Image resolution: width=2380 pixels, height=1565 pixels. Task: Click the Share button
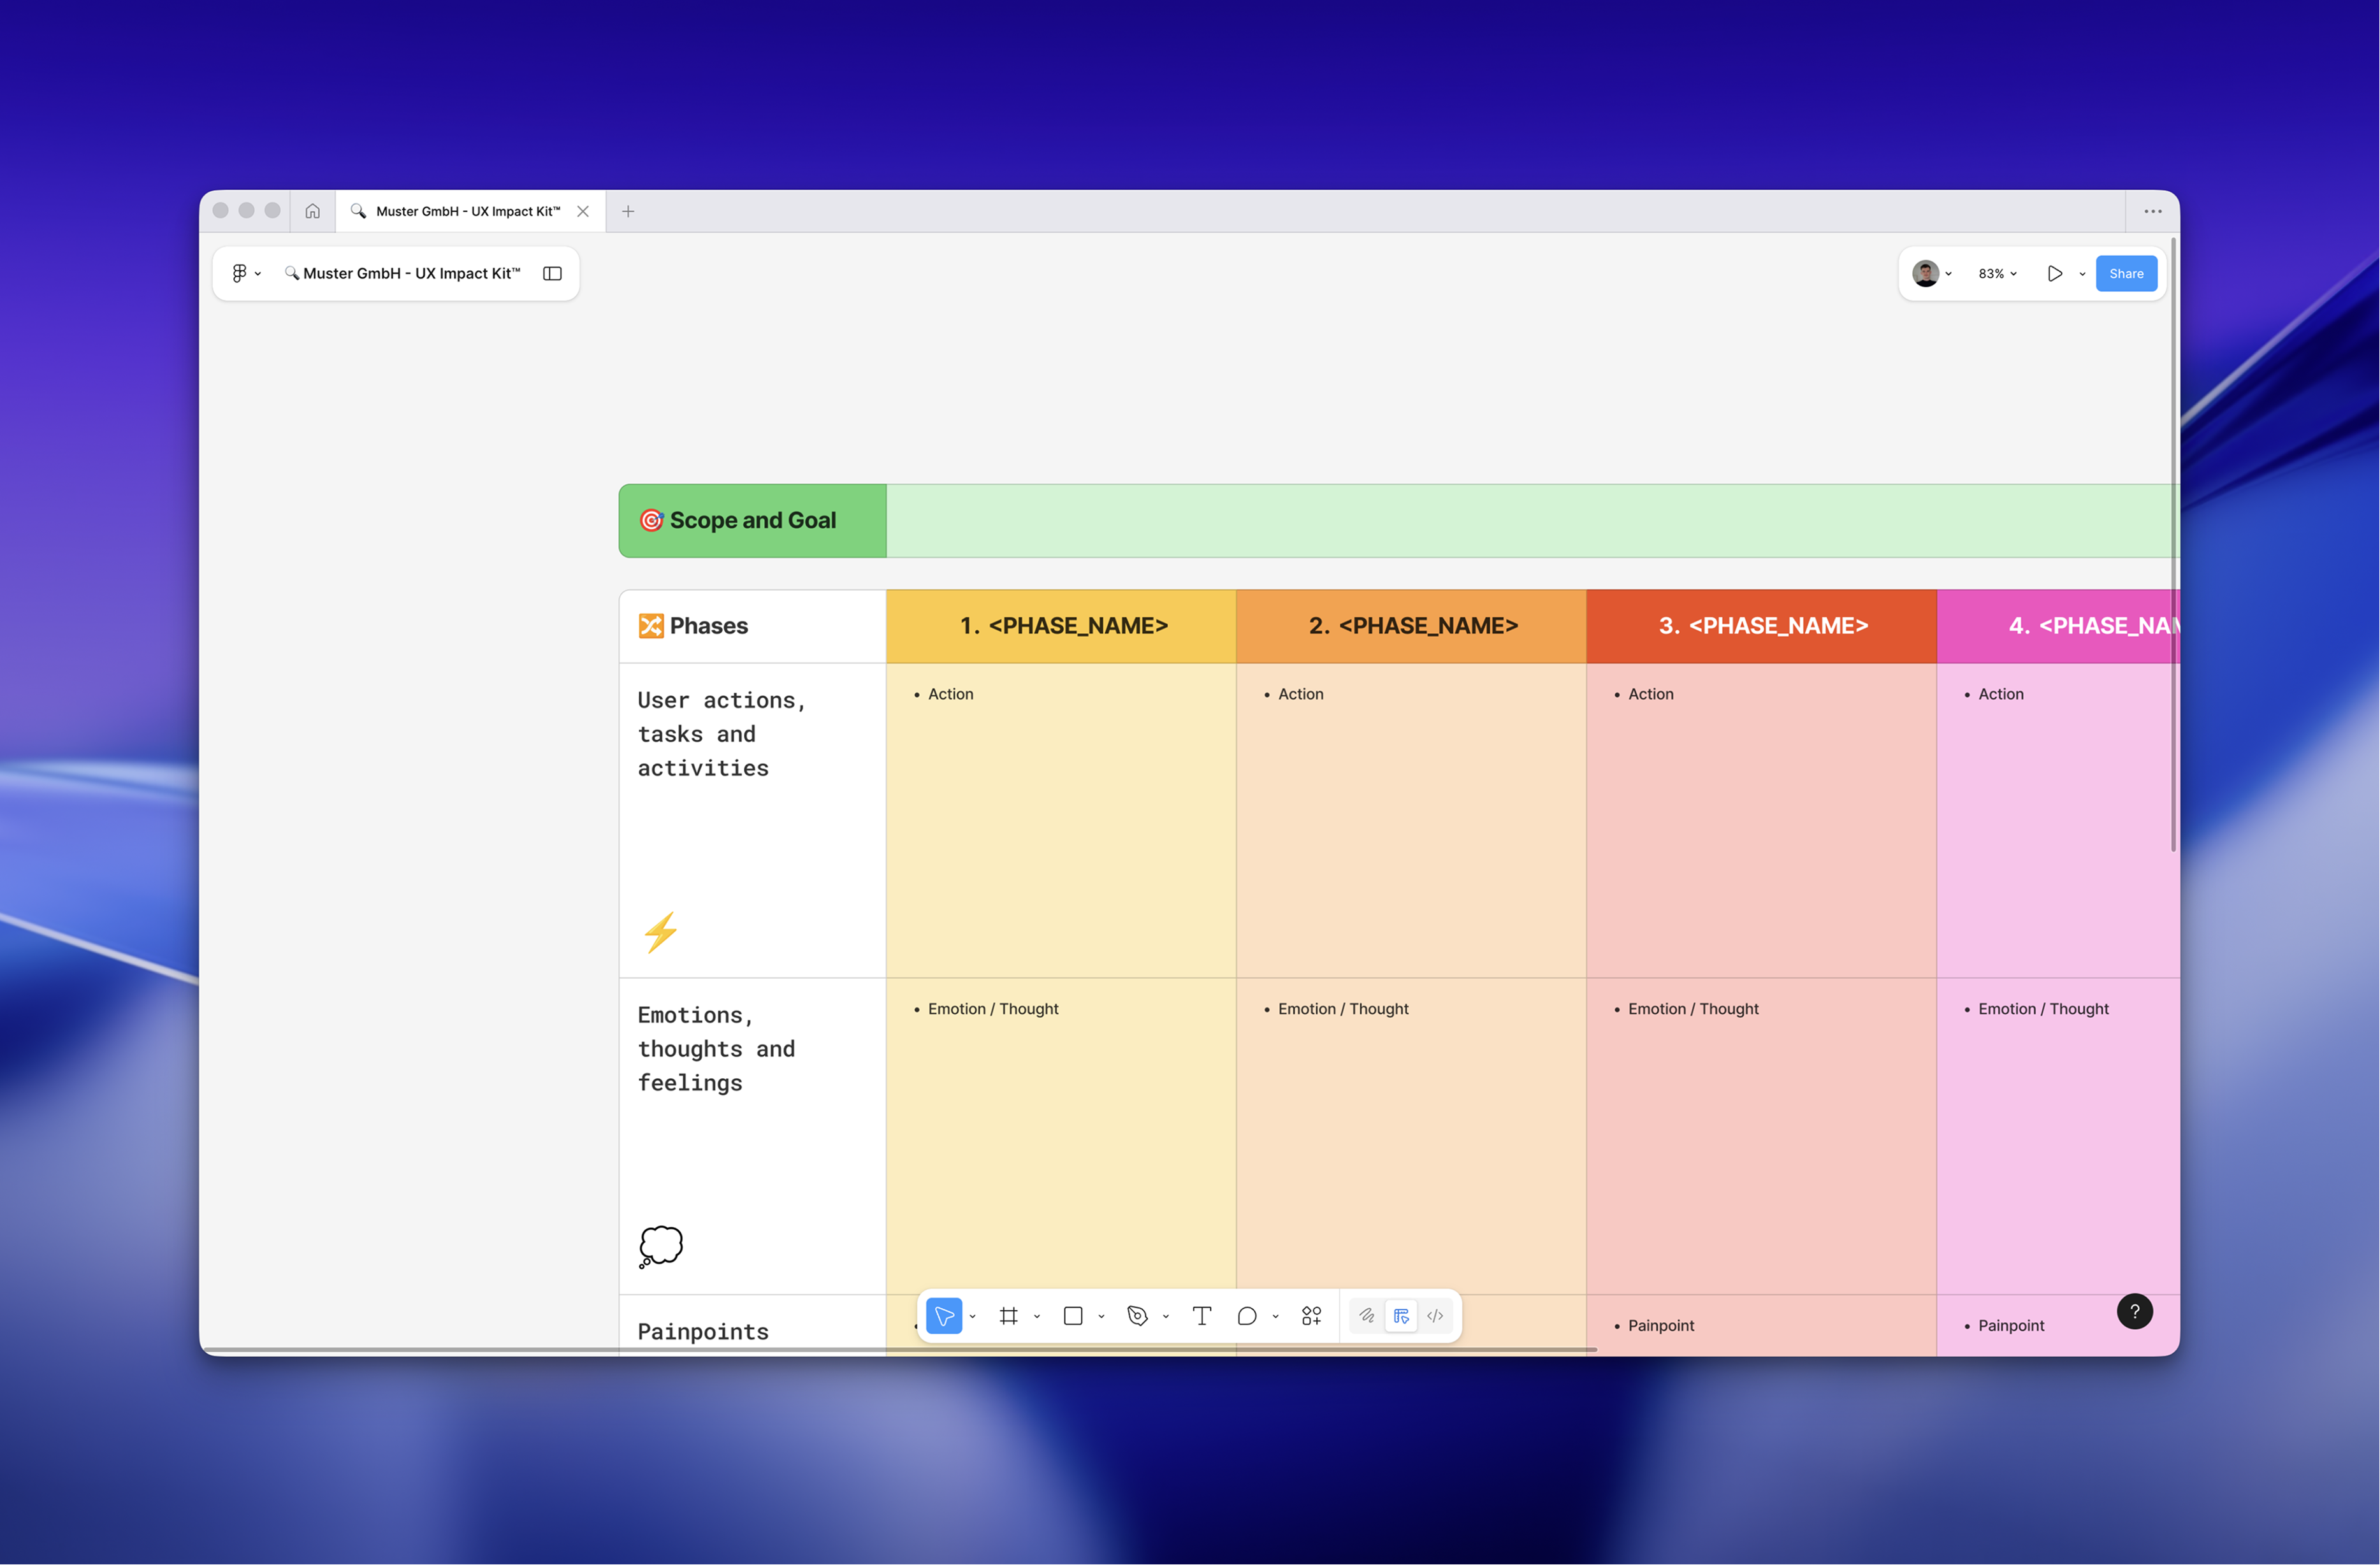[2125, 273]
